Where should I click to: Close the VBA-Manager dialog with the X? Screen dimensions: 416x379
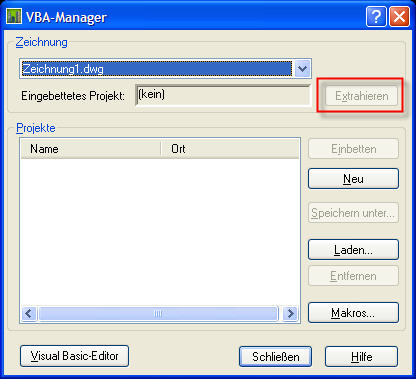tap(399, 16)
